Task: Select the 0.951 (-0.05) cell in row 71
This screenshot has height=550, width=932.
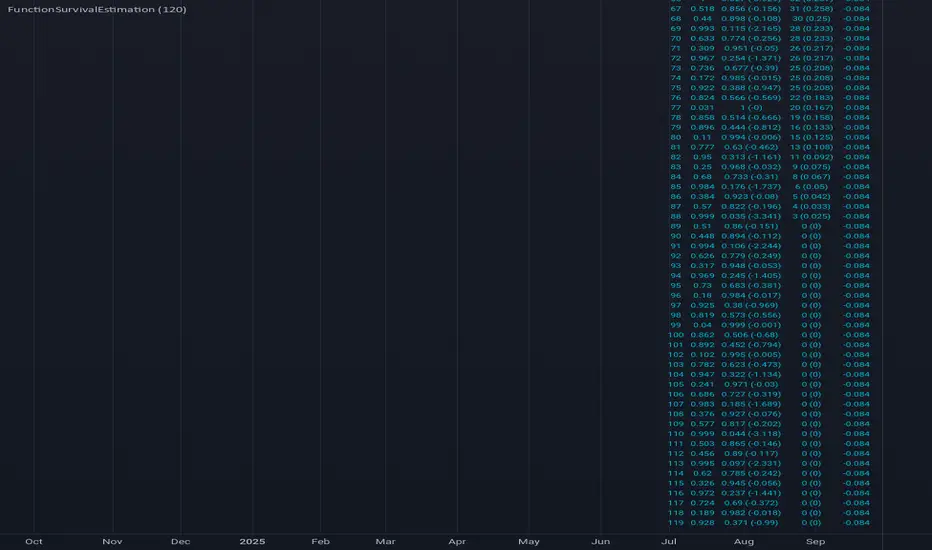Action: [x=751, y=49]
